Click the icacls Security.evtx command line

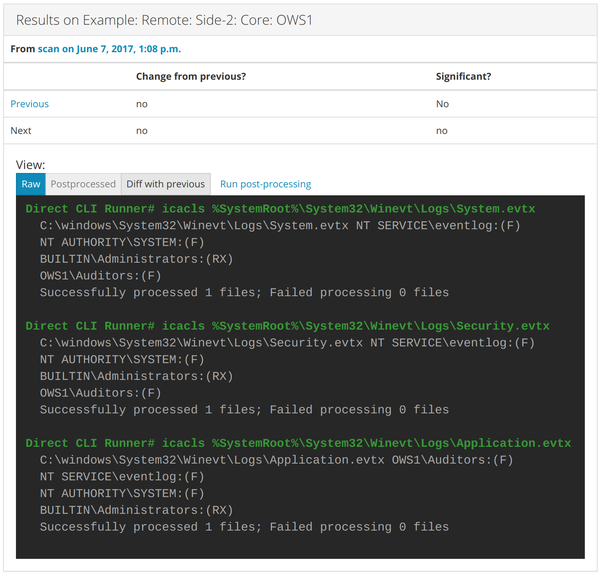(x=287, y=326)
